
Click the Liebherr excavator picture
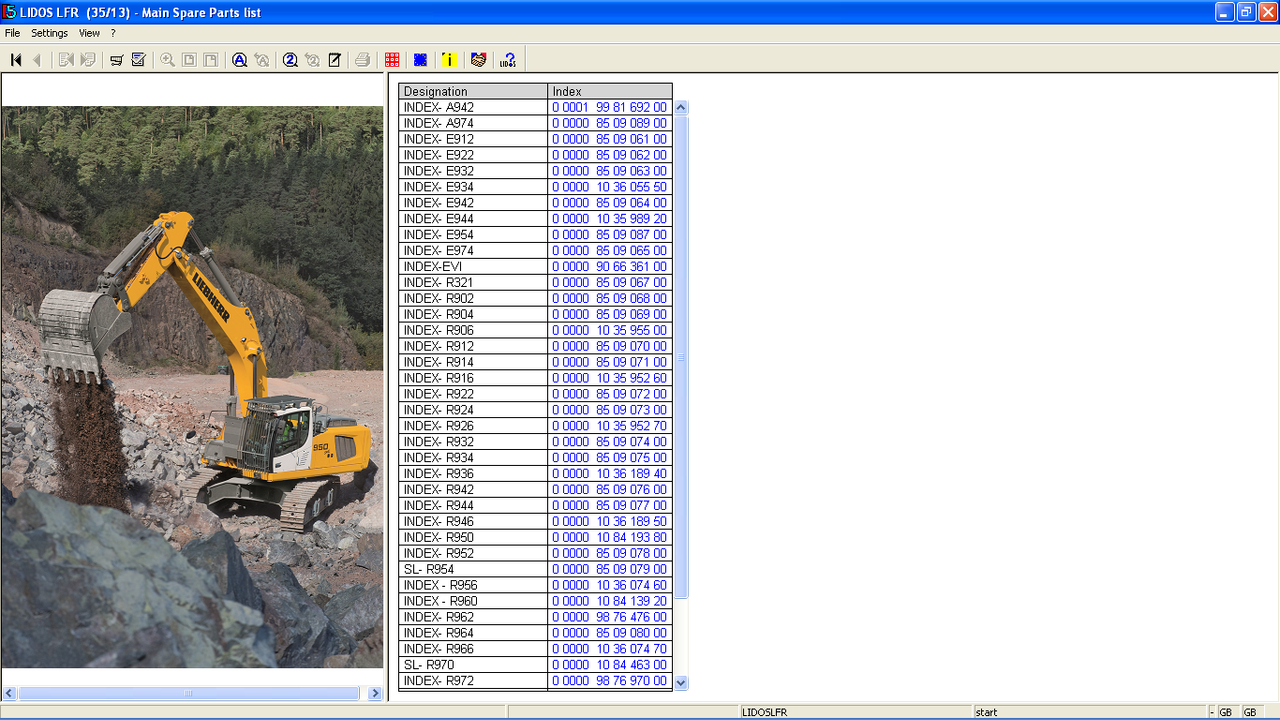pos(192,387)
